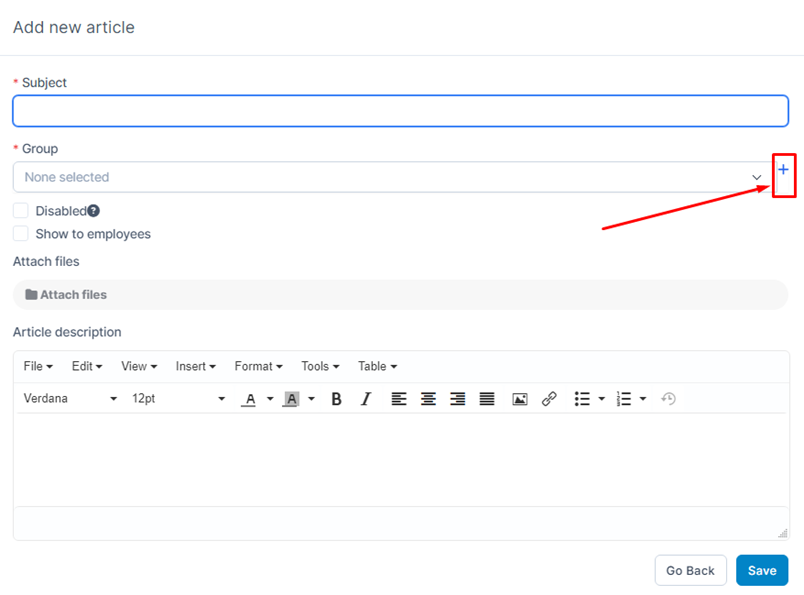Open the Group dropdown showing None selected
This screenshot has height=595, width=804.
[x=392, y=177]
